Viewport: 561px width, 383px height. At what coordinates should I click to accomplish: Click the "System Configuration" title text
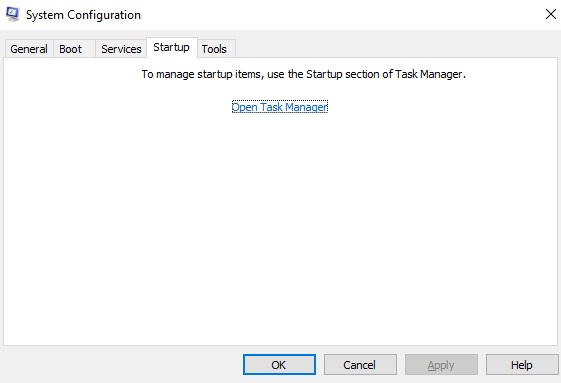pyautogui.click(x=83, y=15)
